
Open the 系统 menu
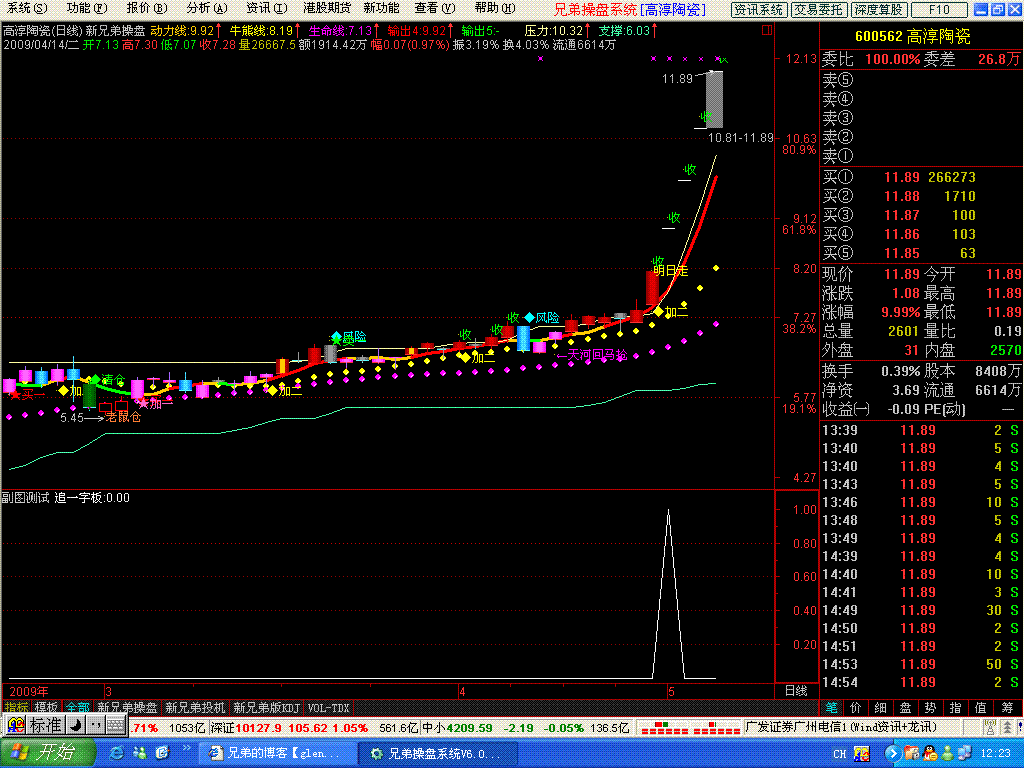[x=27, y=8]
